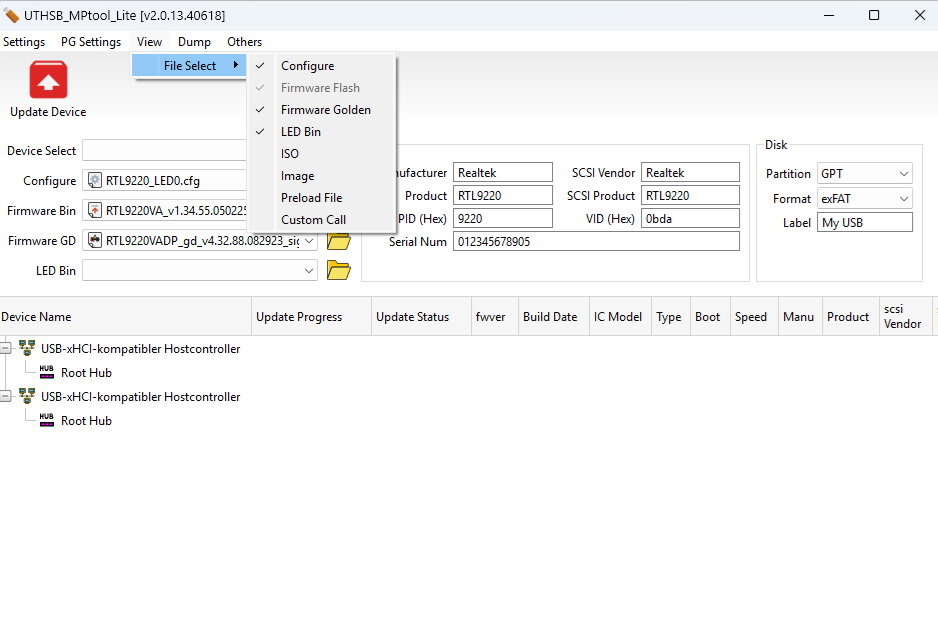The width and height of the screenshot is (938, 620).
Task: Select the first Root Hub icon
Action: [x=47, y=372]
